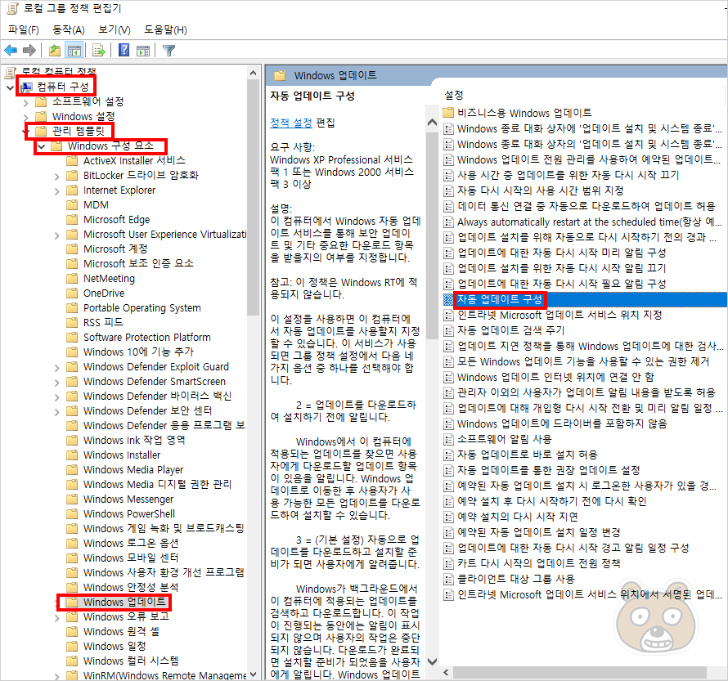Expand Windows Defender SmartScreen node
The height and width of the screenshot is (681, 728).
(57, 383)
